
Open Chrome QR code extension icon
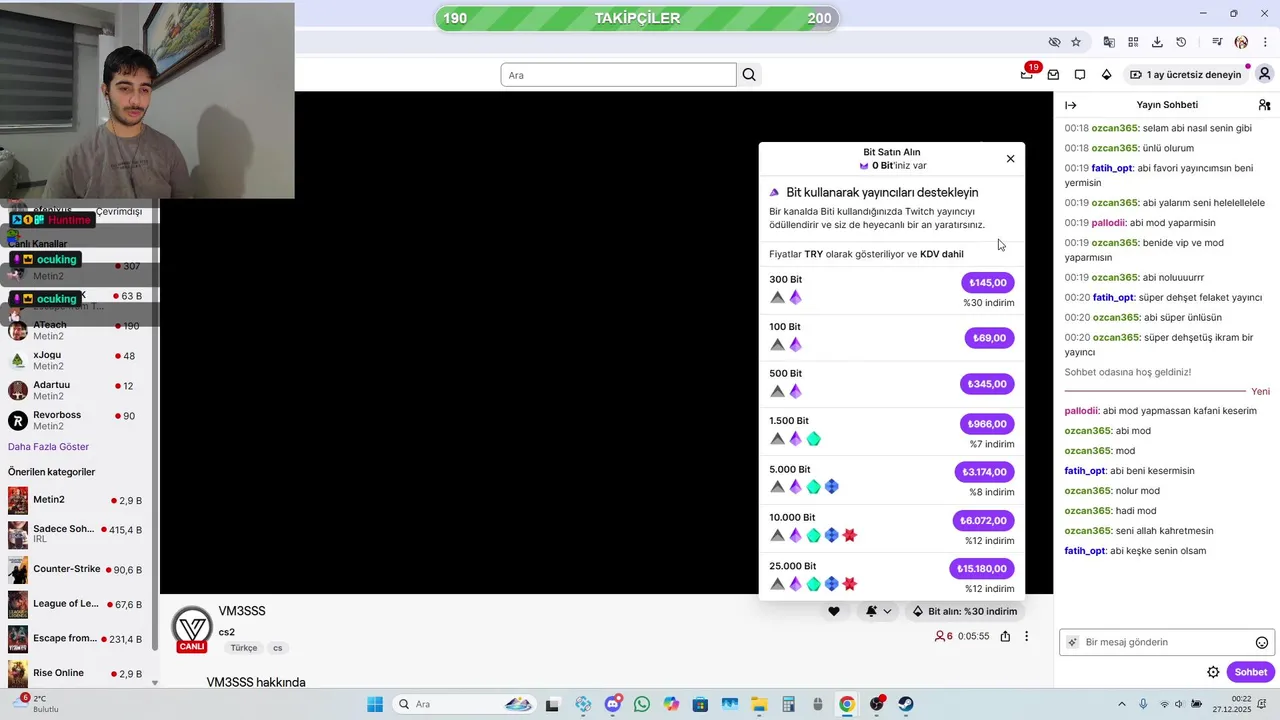point(1133,42)
